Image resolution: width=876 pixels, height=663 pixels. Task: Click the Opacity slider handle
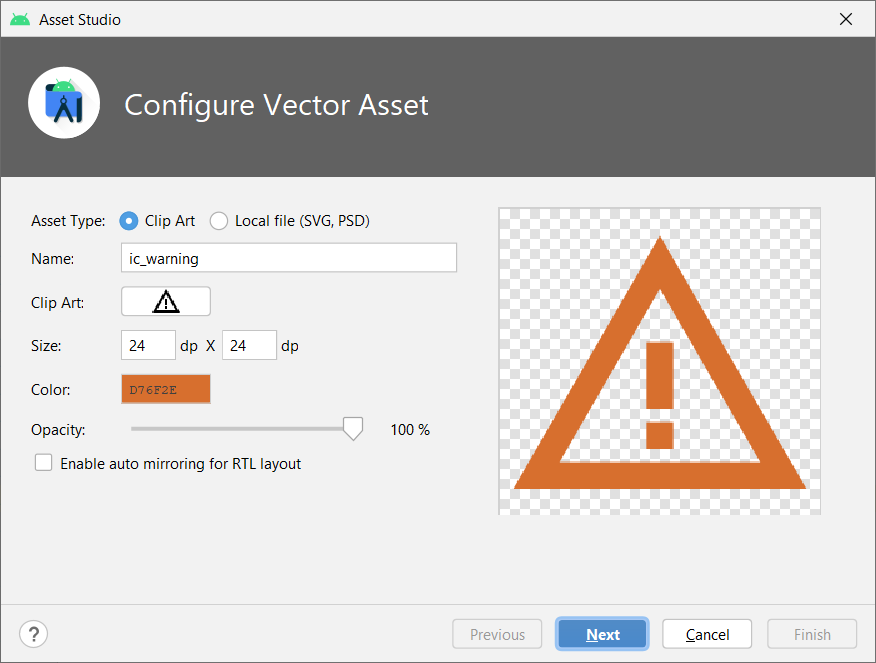point(353,428)
